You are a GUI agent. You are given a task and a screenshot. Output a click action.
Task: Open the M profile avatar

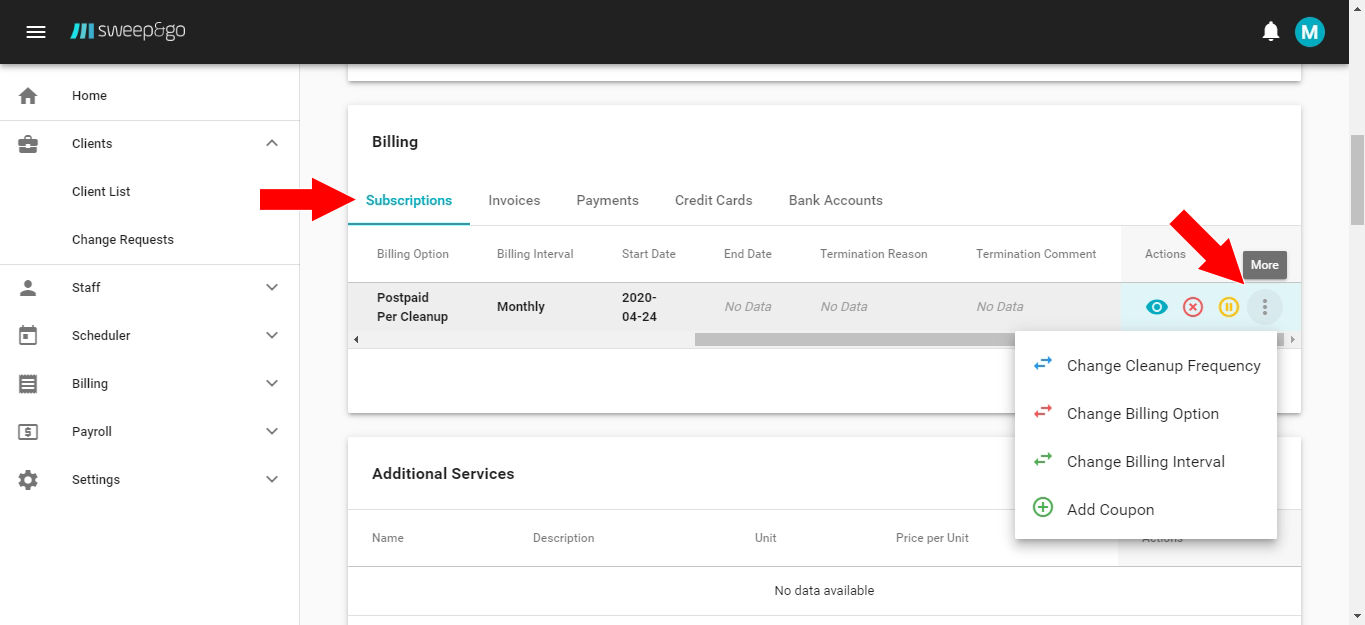1310,31
